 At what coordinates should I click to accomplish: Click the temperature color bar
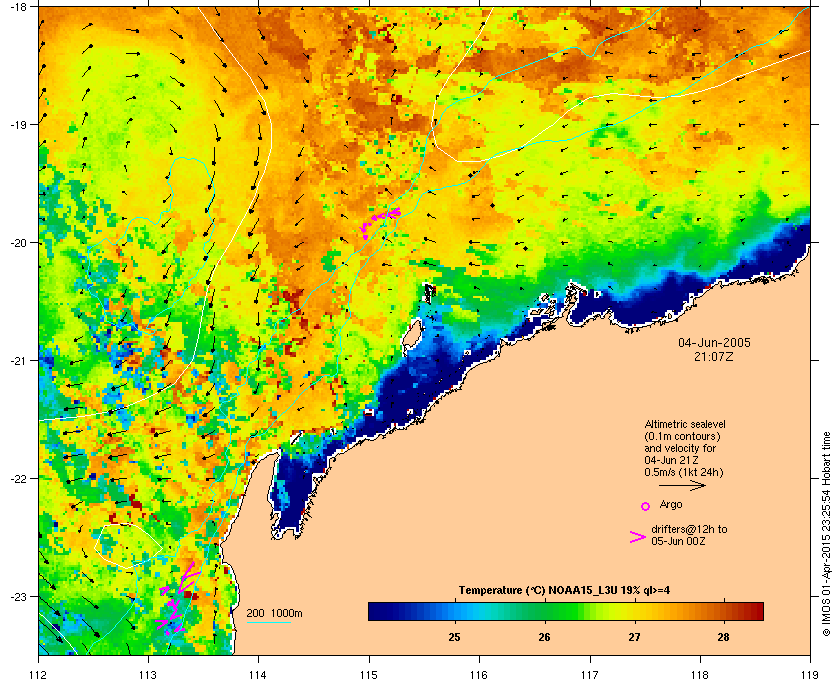coord(566,611)
